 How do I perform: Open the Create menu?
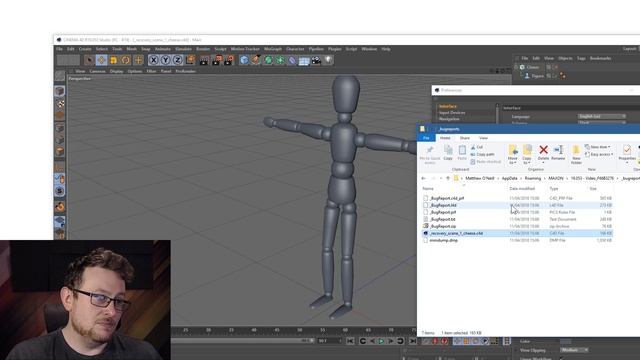85,49
